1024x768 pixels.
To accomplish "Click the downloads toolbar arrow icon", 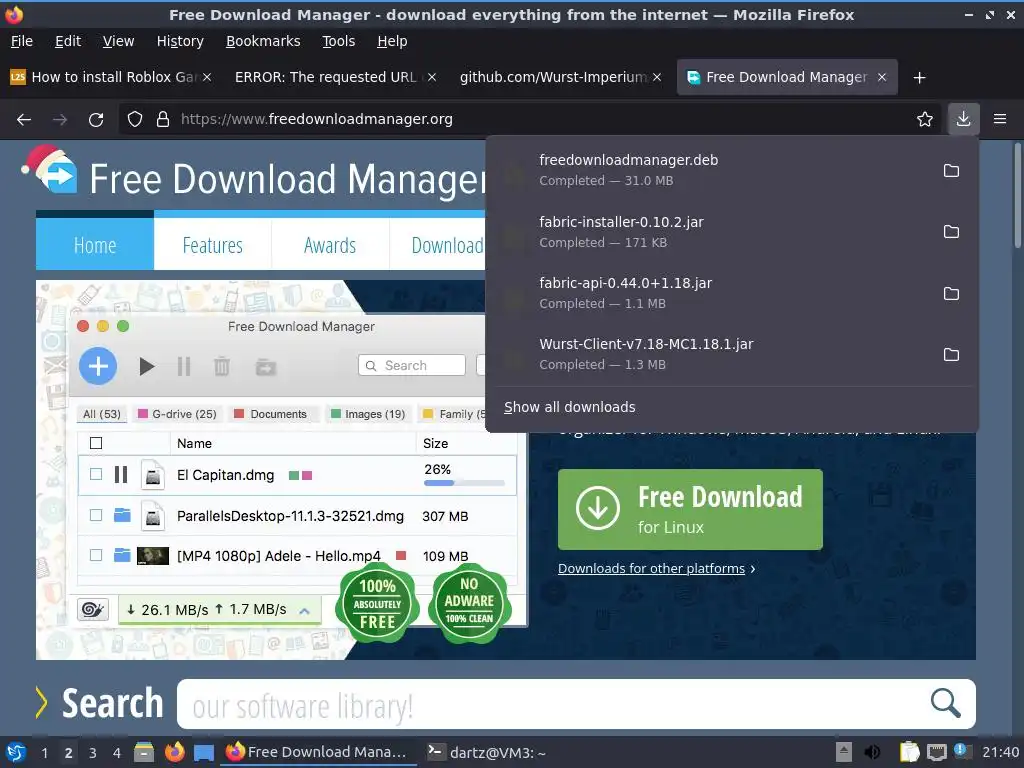I will pos(963,119).
